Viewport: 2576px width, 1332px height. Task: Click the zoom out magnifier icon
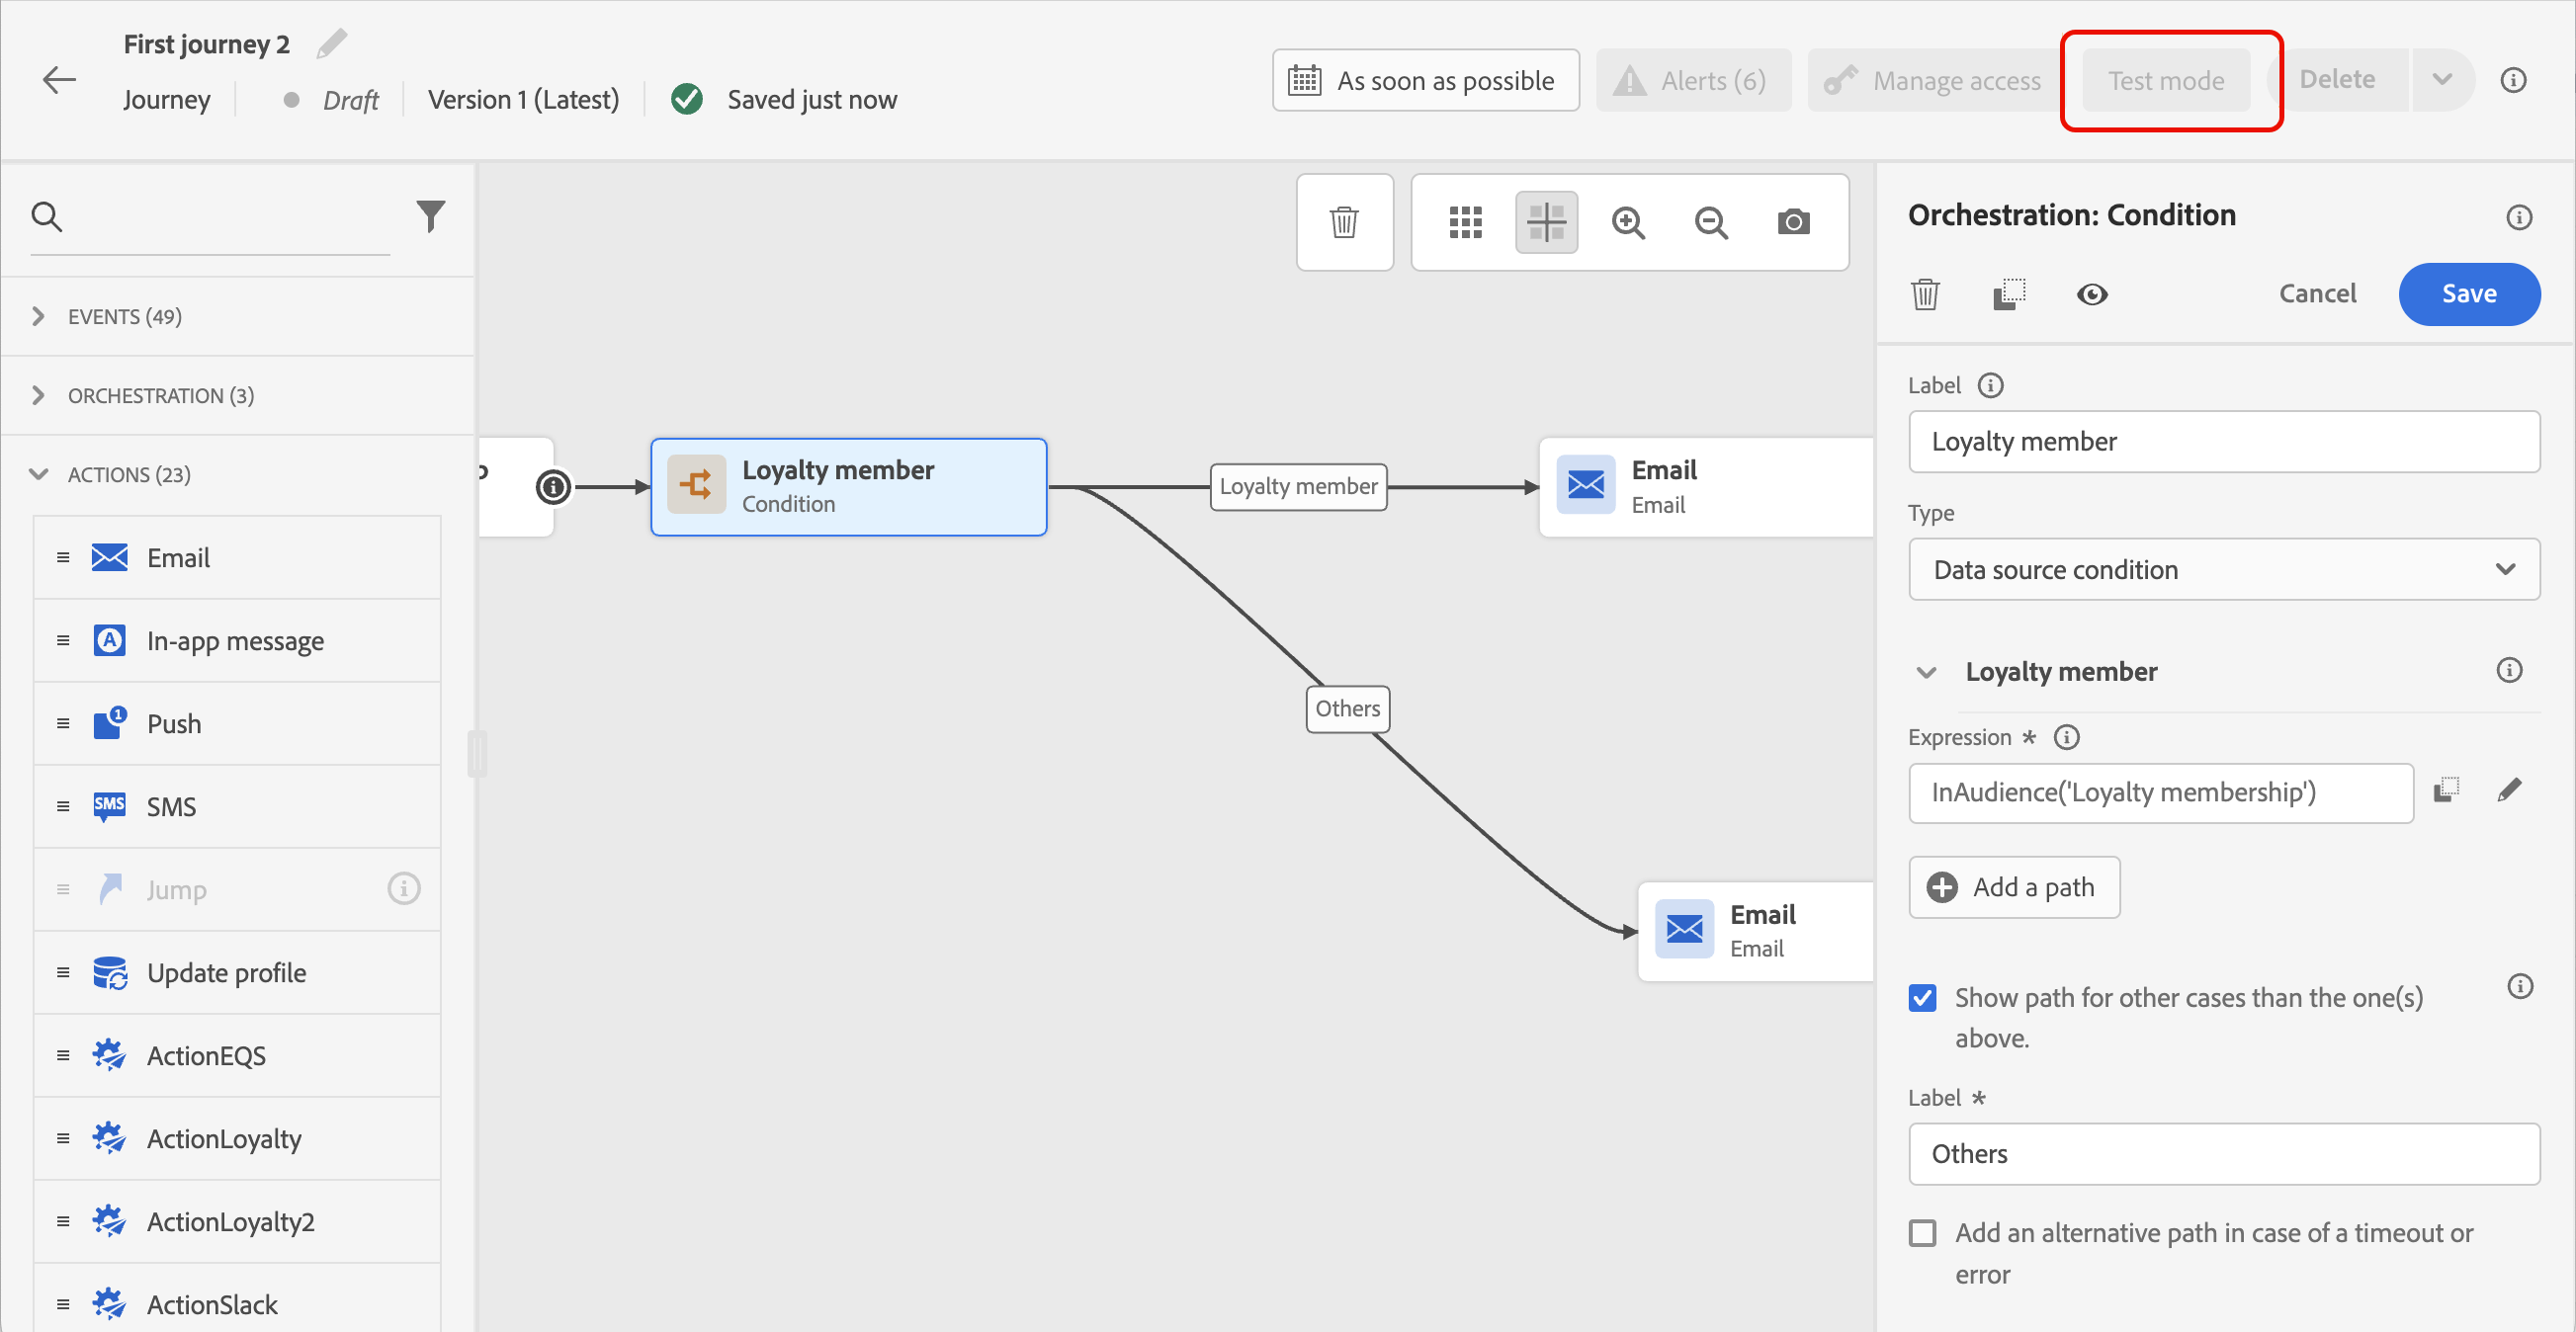click(1711, 222)
